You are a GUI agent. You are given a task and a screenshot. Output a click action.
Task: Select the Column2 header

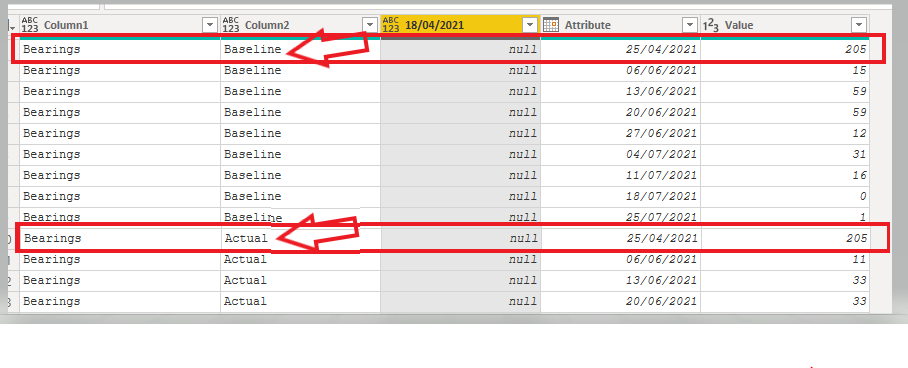(300, 25)
